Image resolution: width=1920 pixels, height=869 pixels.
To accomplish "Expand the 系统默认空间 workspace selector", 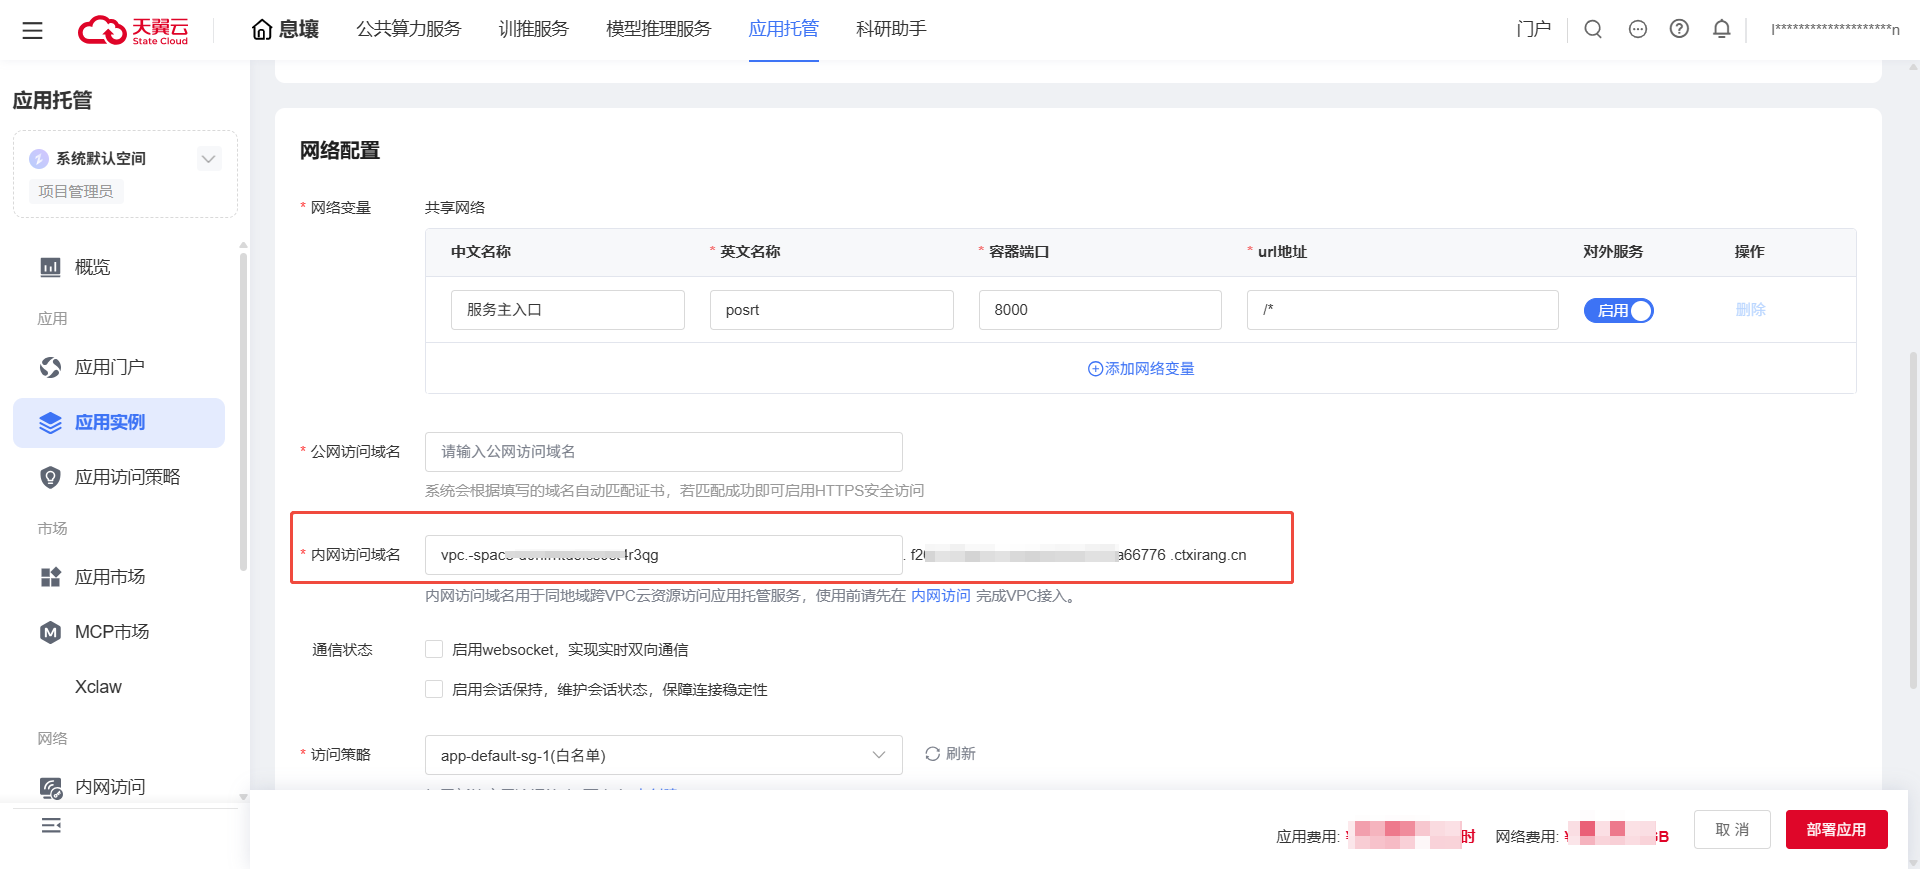I will 208,159.
